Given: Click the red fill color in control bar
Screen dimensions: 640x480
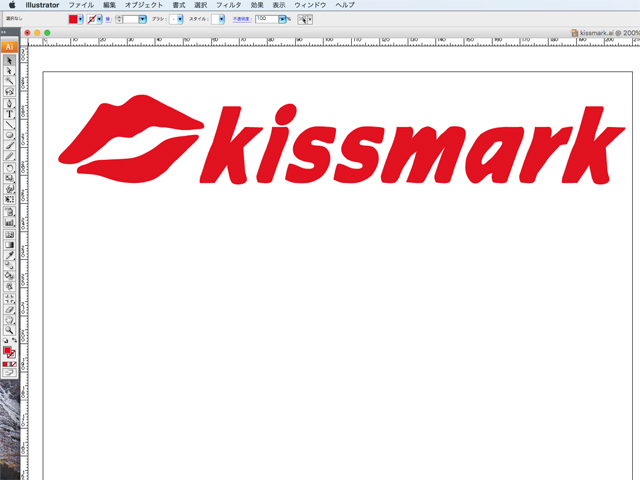Looking at the screenshot, I should point(73,19).
